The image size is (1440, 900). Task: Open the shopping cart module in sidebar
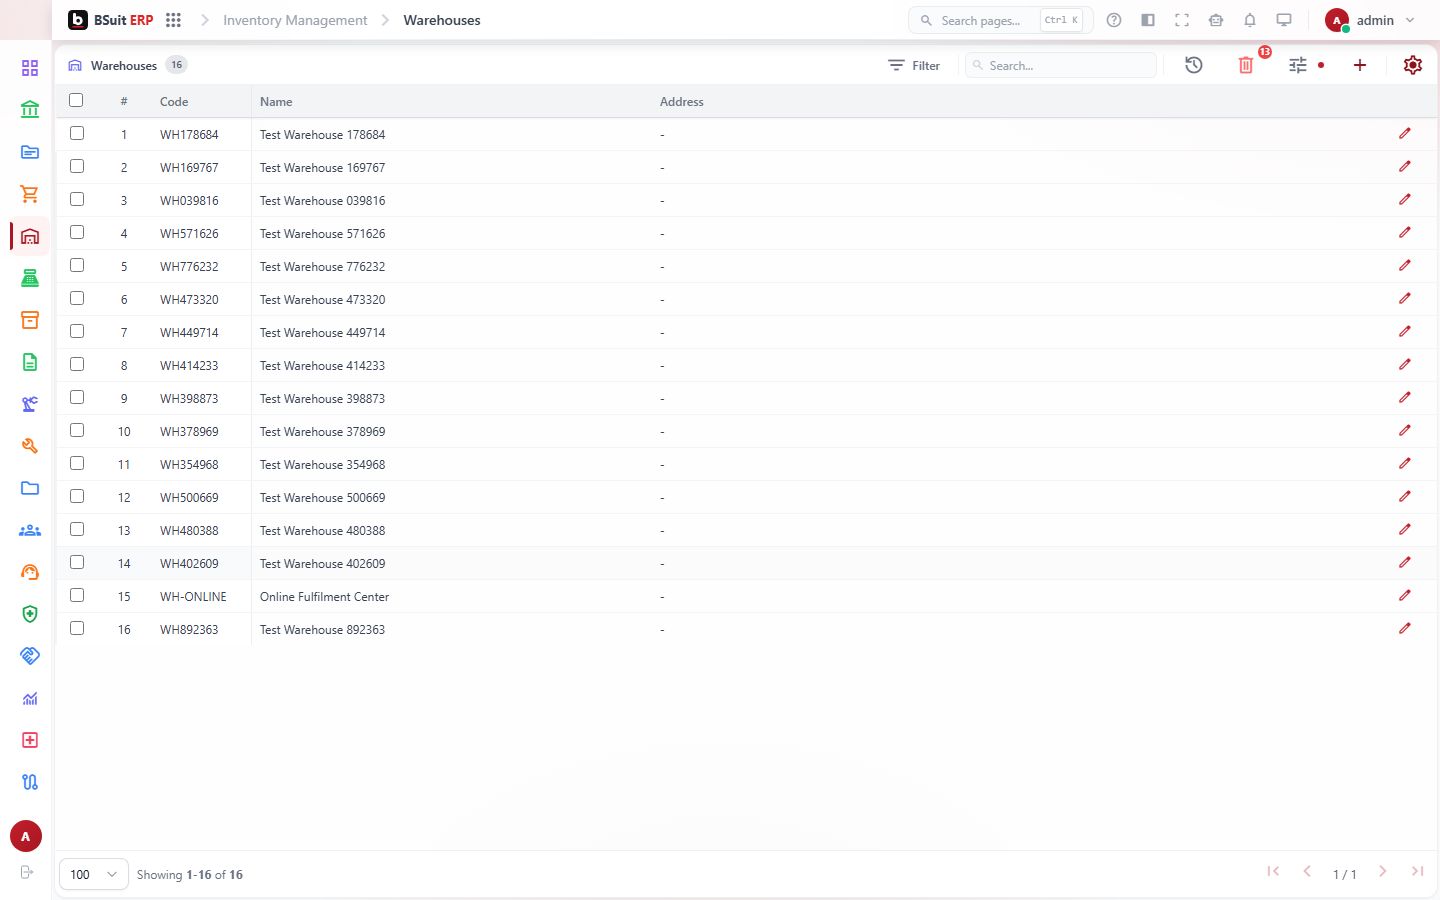tap(30, 194)
